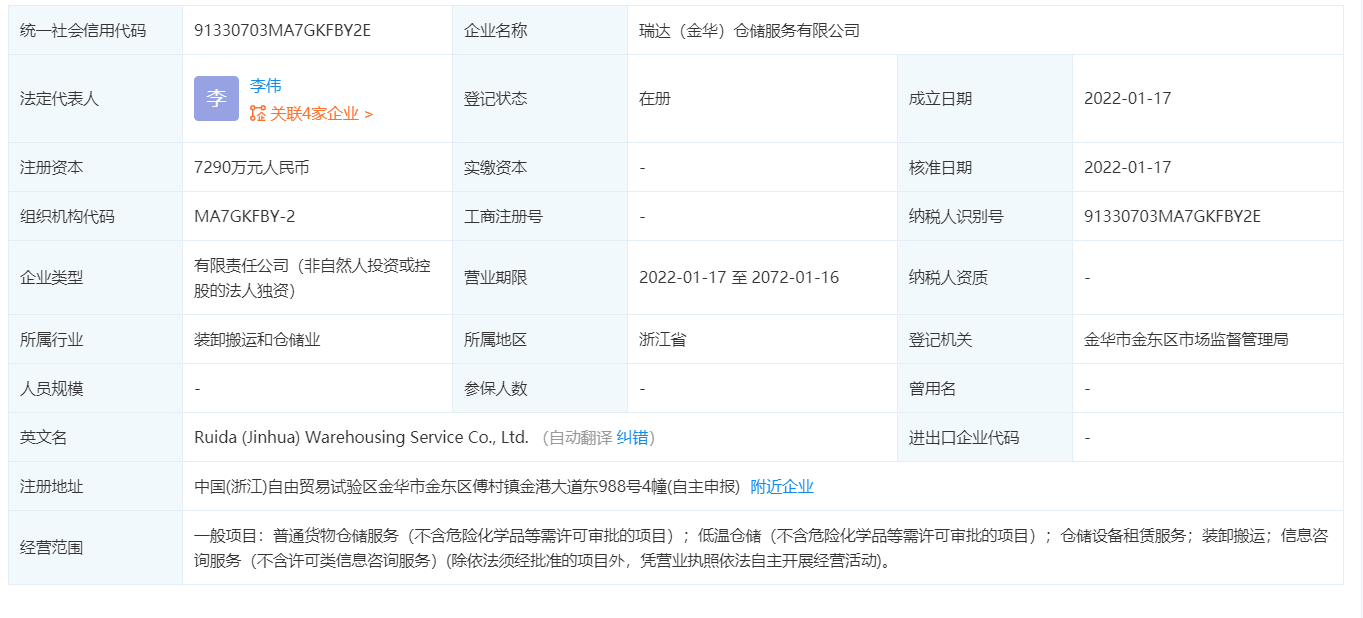
Task: Click the 进出口企业代码 label cell
Action: pos(985,437)
